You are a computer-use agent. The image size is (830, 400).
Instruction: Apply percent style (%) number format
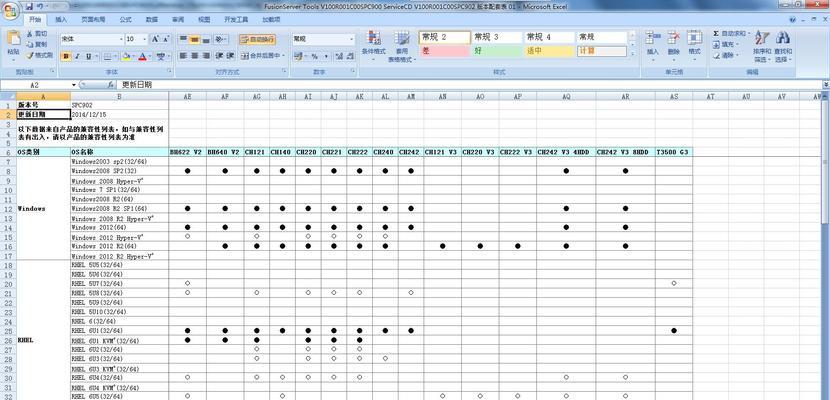coord(314,56)
